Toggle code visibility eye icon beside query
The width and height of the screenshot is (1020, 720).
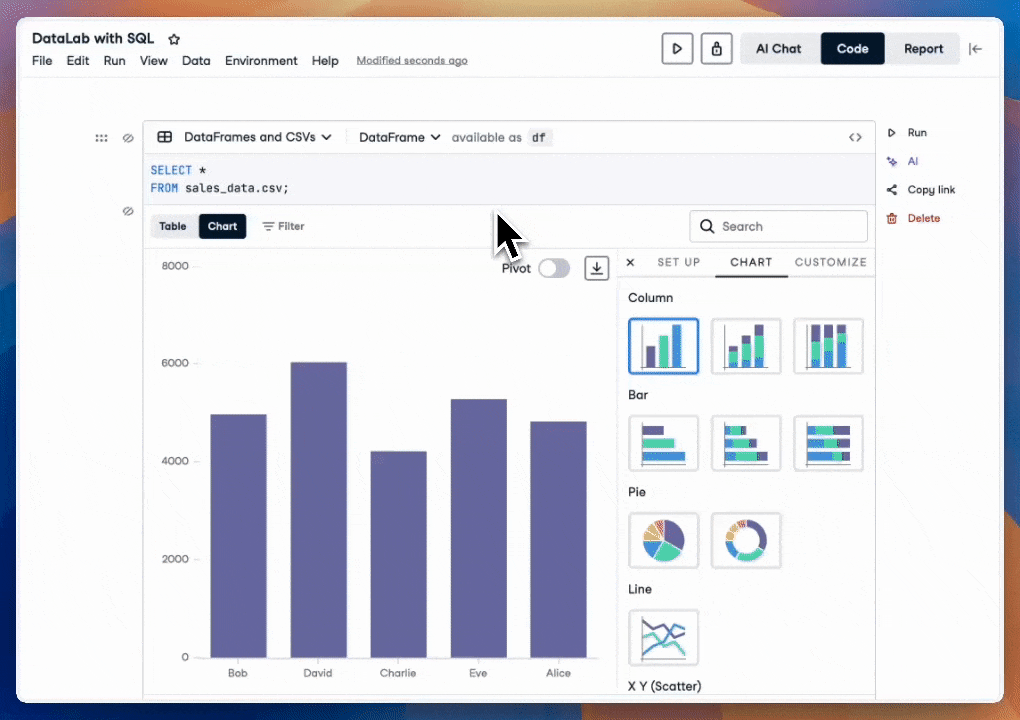click(x=128, y=138)
